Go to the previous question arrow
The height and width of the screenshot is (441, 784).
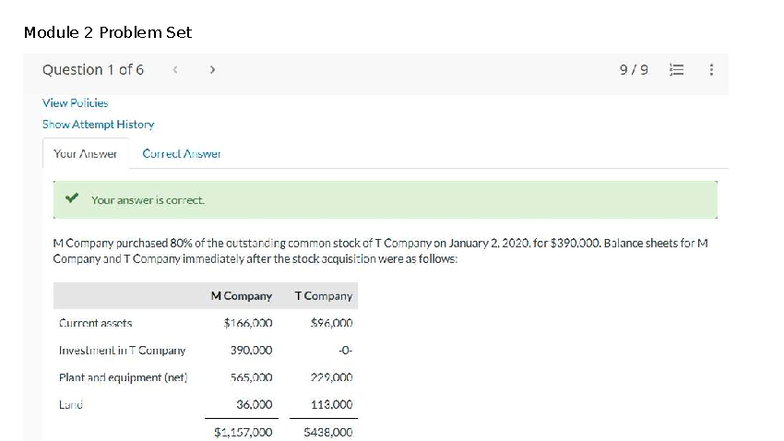[176, 70]
